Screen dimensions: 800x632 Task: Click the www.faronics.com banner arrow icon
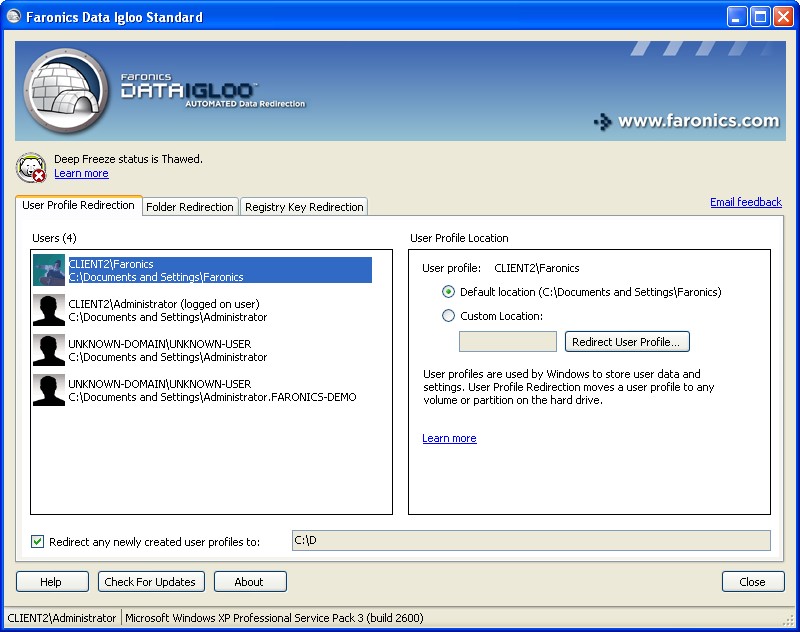tap(603, 122)
